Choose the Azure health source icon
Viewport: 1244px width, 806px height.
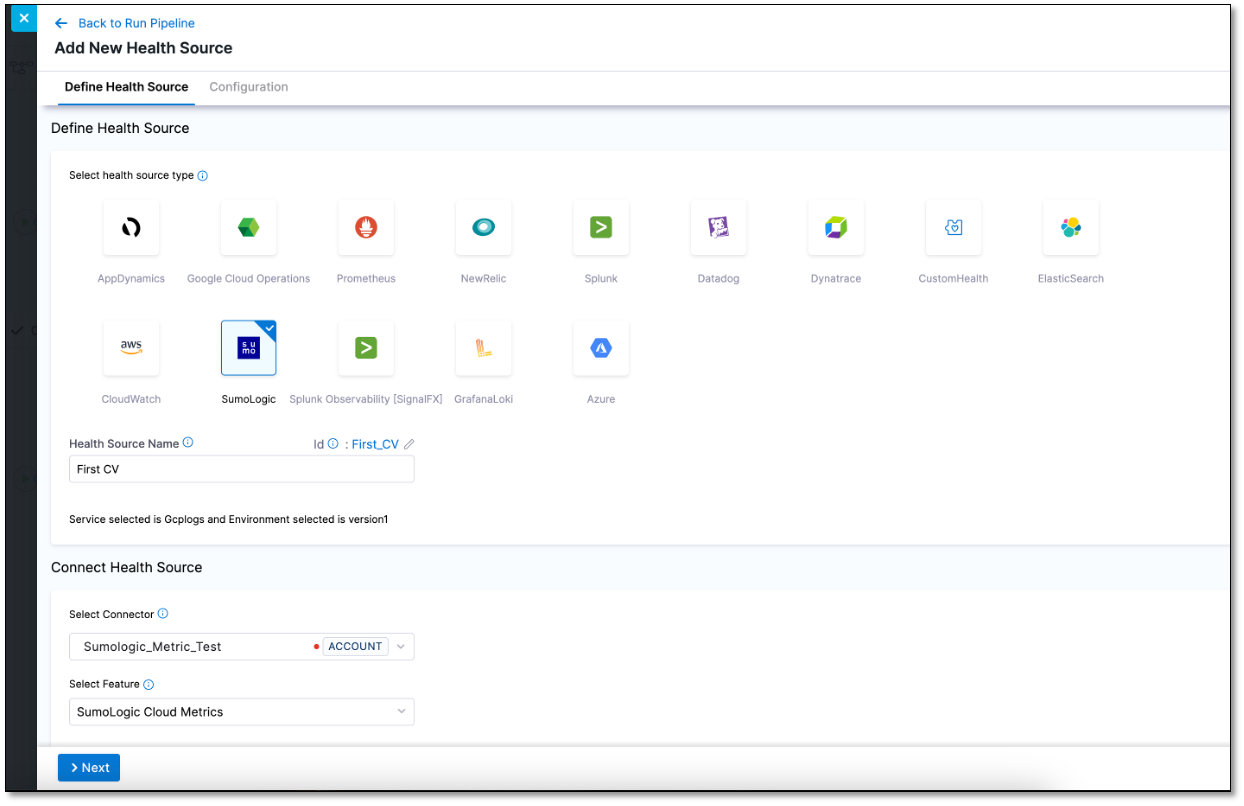pyautogui.click(x=601, y=348)
